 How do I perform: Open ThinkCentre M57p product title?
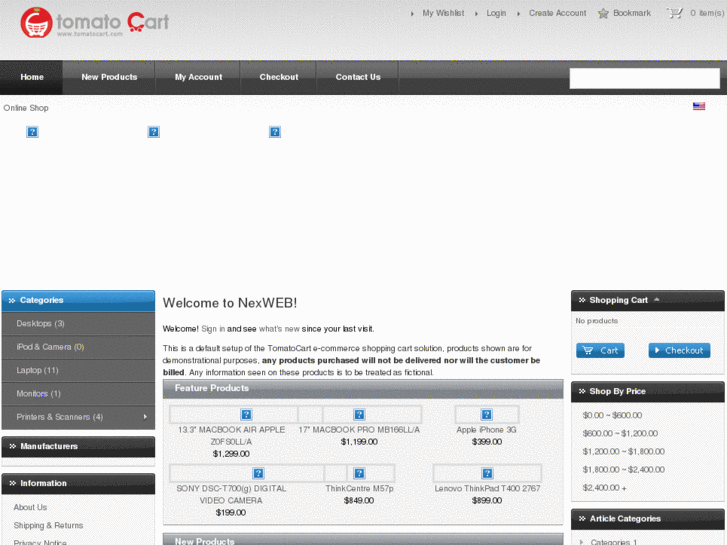coord(359,488)
